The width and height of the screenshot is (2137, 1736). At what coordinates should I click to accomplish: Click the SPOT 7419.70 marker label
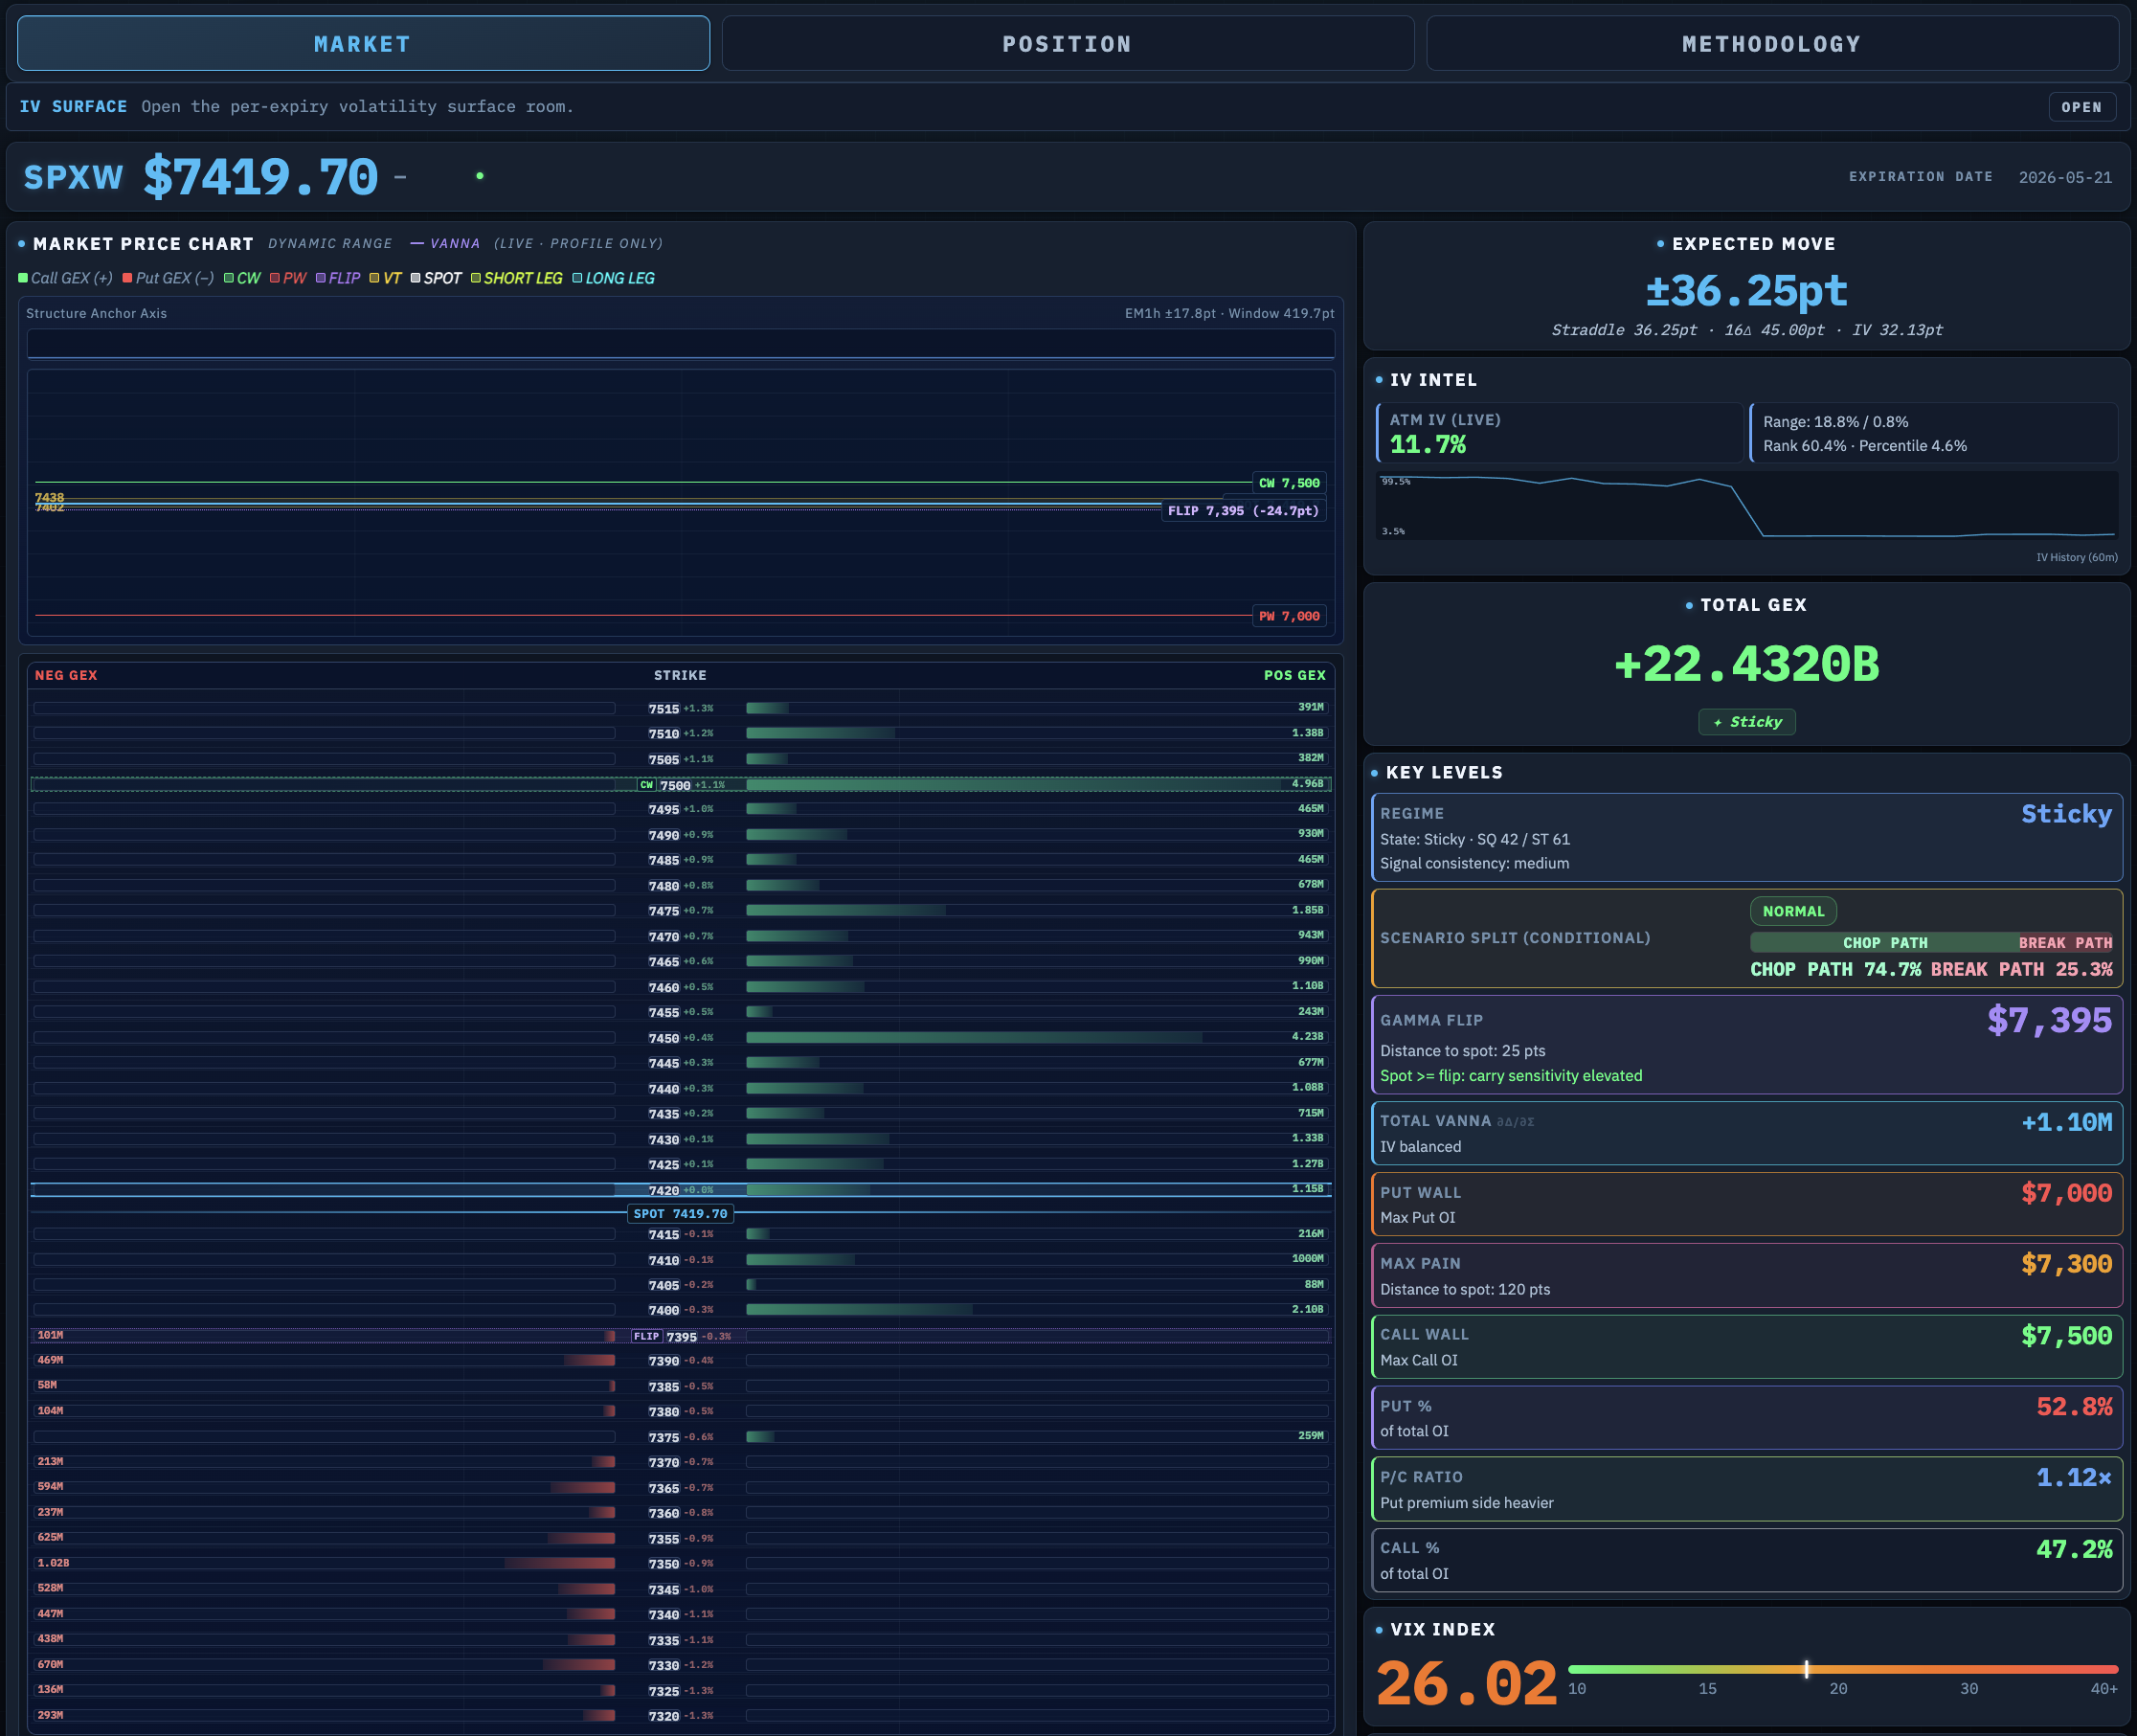(x=680, y=1214)
